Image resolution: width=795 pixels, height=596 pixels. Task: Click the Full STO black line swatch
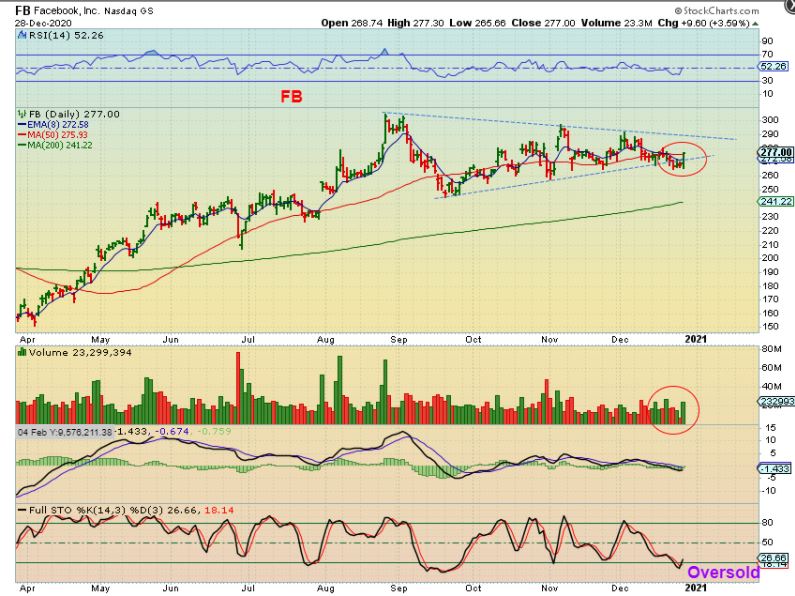pos(22,510)
